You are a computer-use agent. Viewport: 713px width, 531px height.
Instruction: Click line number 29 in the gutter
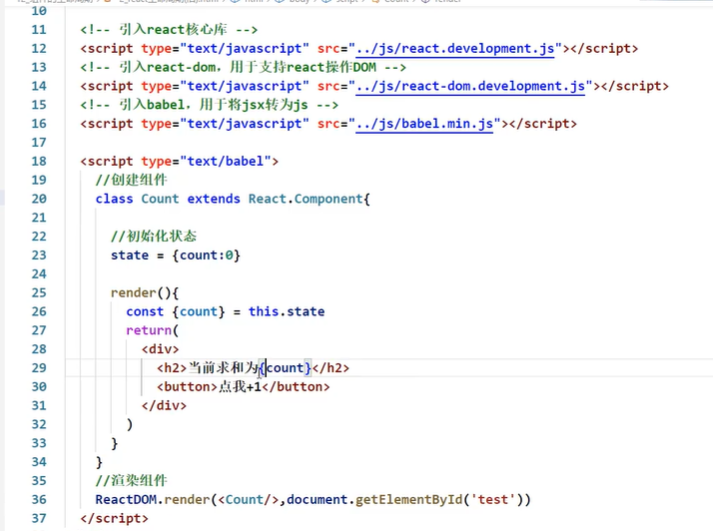coord(39,368)
